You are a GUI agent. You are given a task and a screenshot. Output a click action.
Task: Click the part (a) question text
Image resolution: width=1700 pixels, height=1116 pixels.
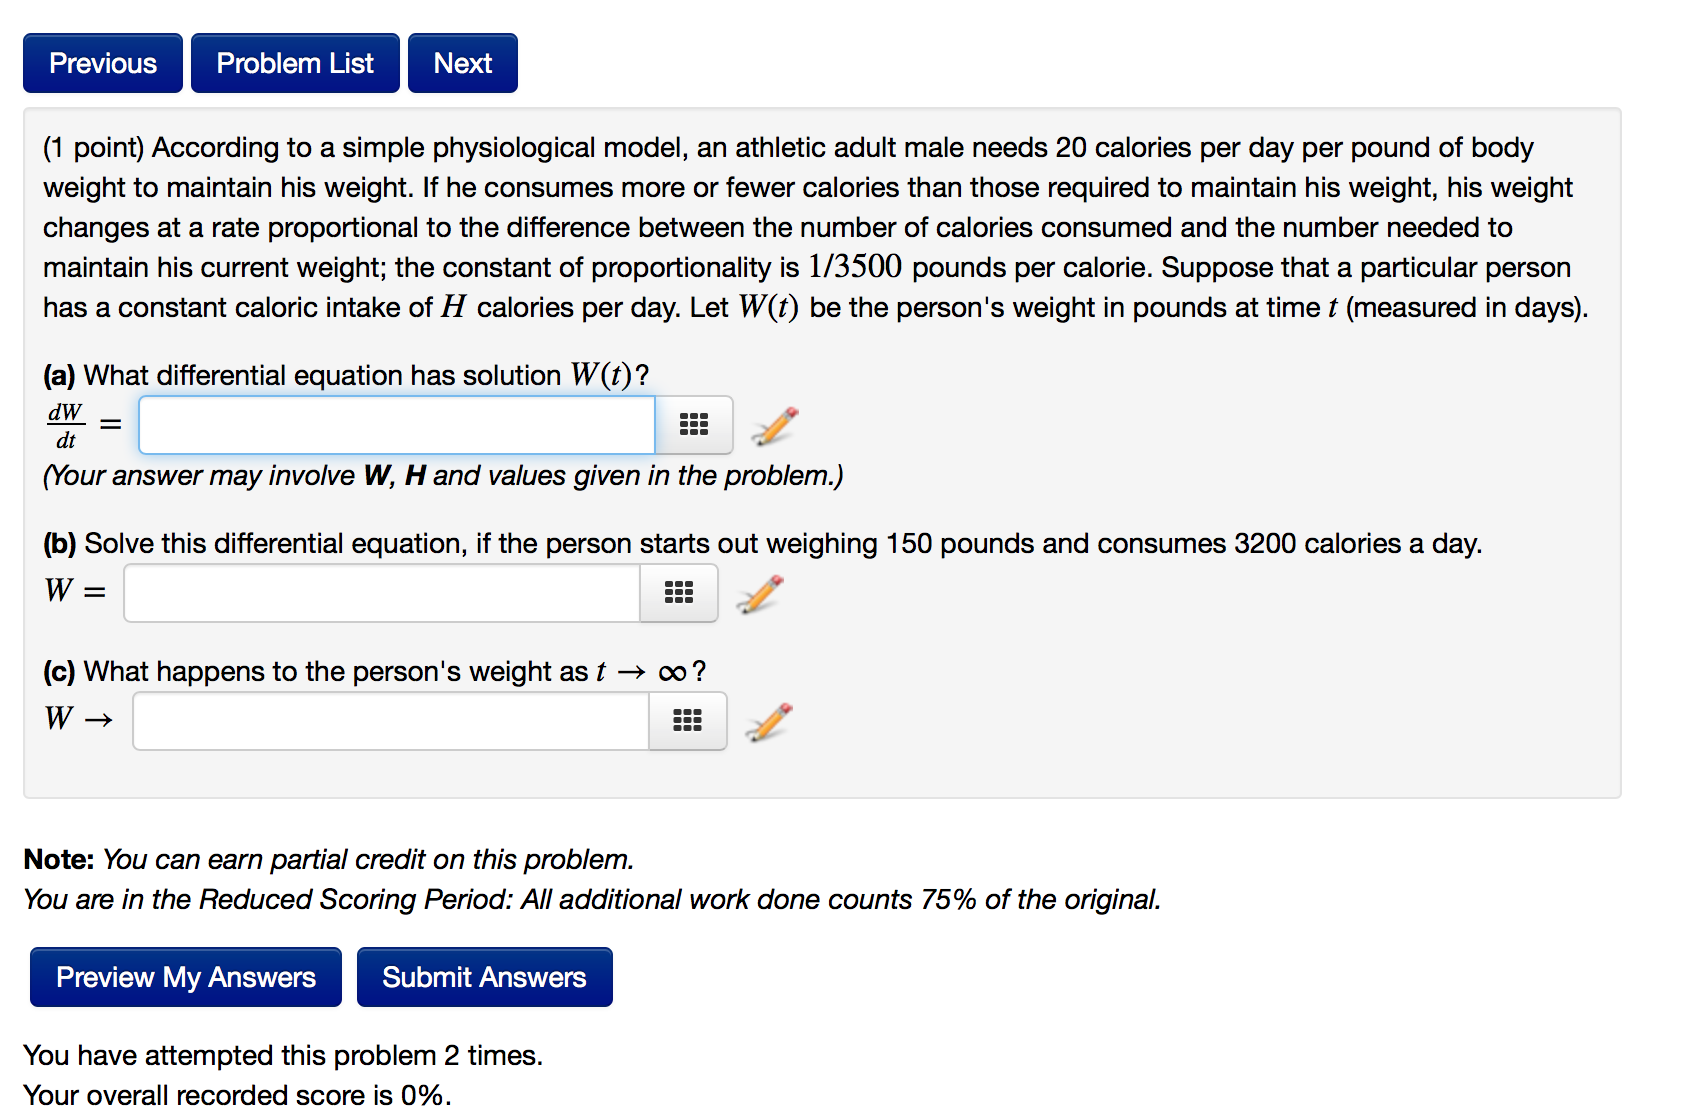346,375
